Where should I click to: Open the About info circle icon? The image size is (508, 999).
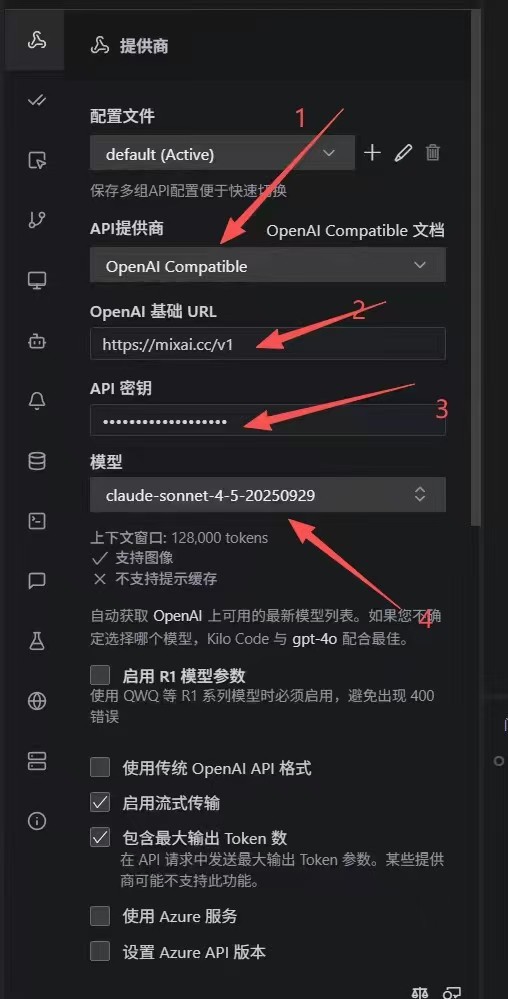[x=37, y=821]
